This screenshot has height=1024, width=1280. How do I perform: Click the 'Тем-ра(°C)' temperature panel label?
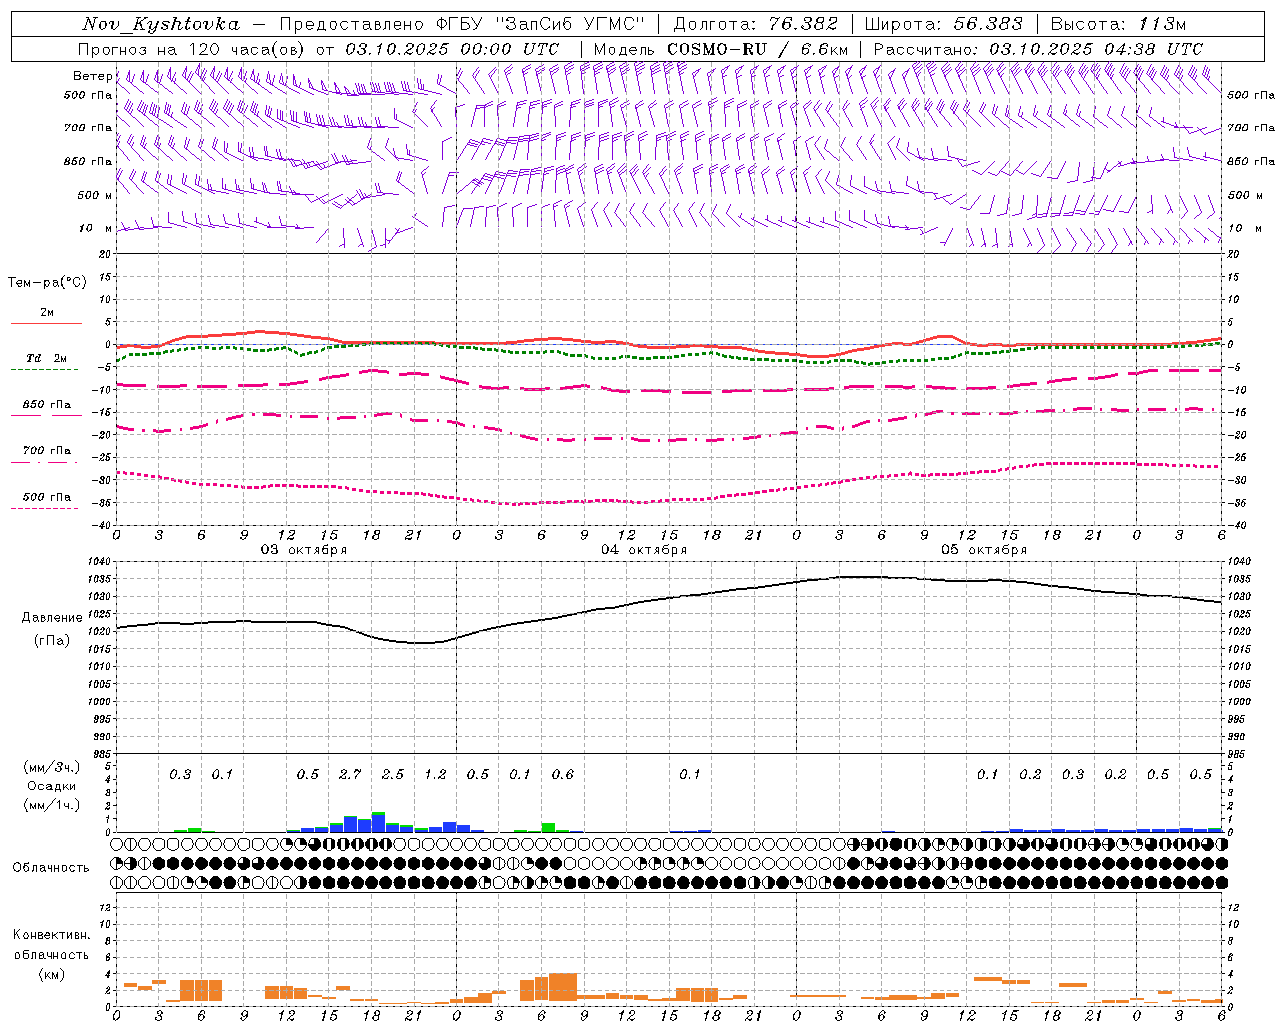(x=47, y=283)
